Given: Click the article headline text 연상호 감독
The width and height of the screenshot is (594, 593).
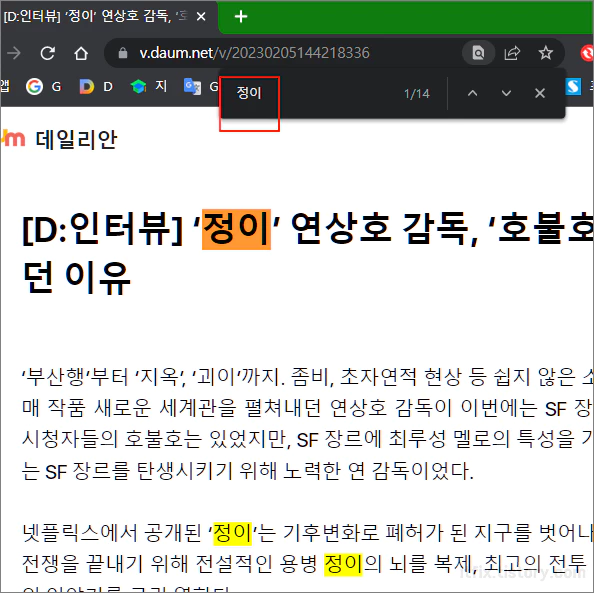Looking at the screenshot, I should 379,229.
